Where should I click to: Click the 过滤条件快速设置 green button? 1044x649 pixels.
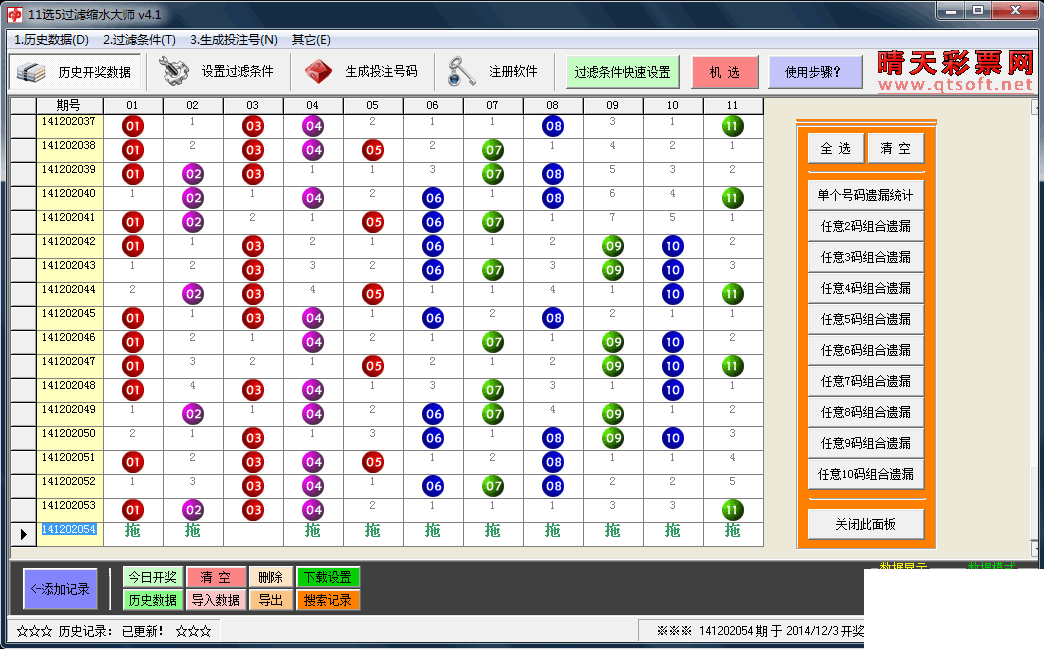(623, 72)
